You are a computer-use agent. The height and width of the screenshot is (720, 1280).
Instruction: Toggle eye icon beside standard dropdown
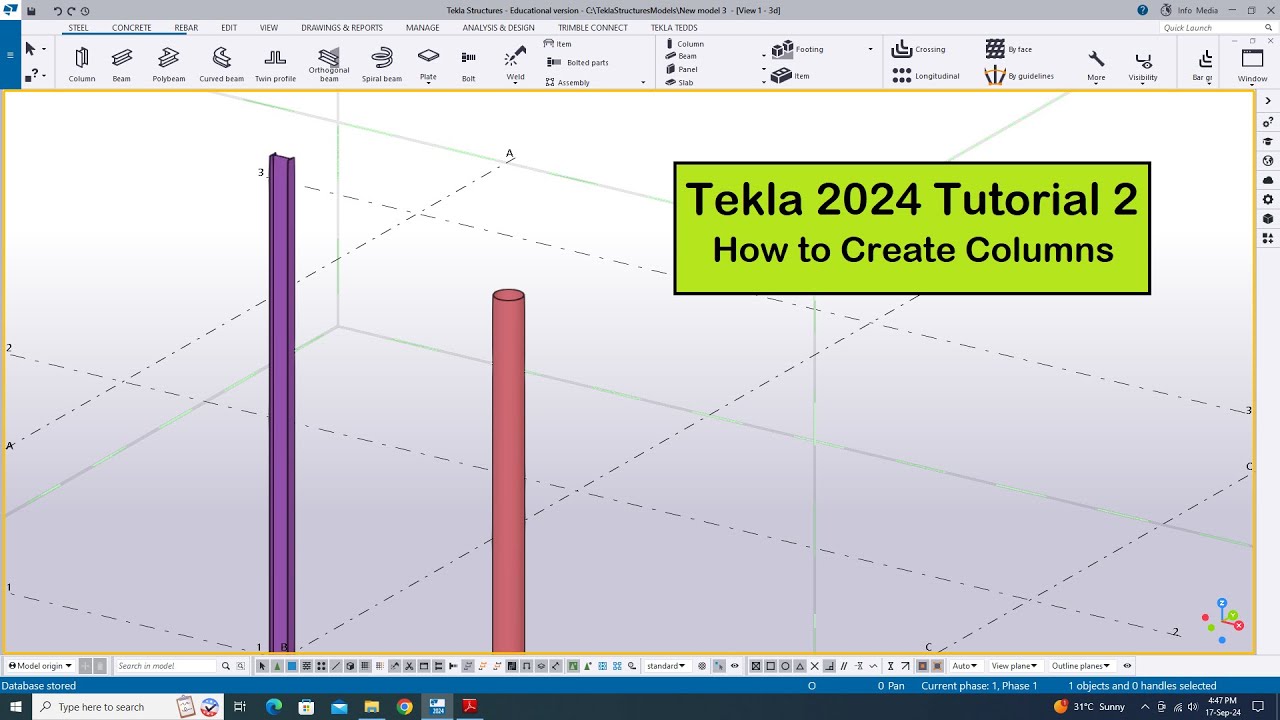[x=735, y=666]
